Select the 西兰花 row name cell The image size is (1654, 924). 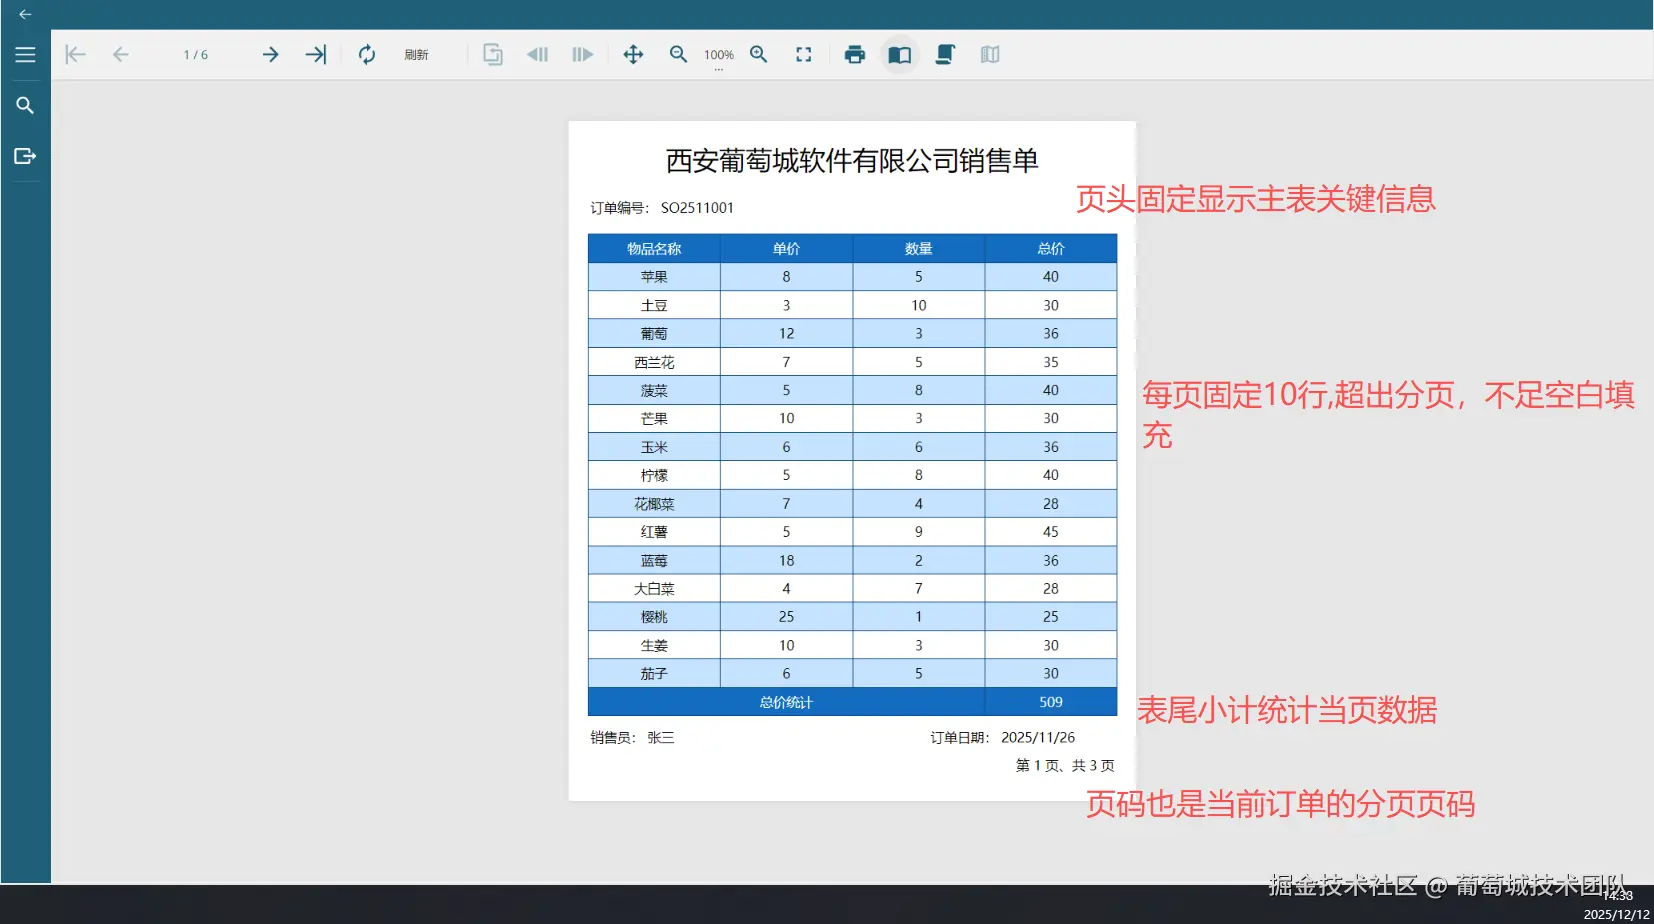click(x=654, y=362)
